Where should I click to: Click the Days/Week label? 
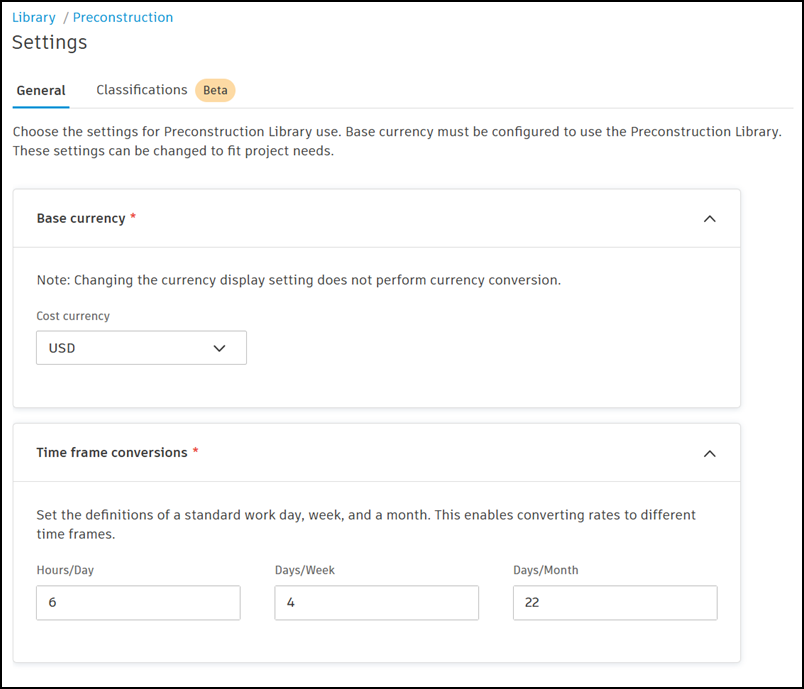305,570
